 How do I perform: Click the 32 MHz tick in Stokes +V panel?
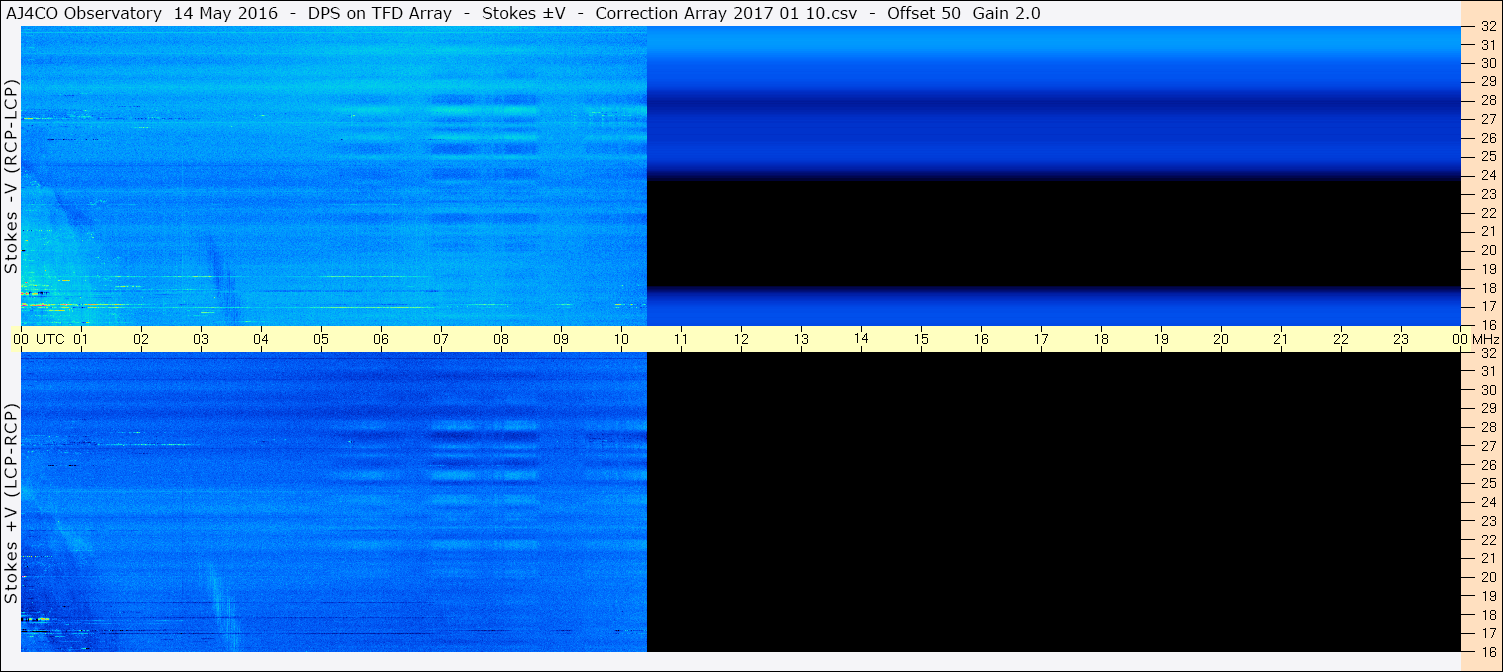click(x=1488, y=353)
